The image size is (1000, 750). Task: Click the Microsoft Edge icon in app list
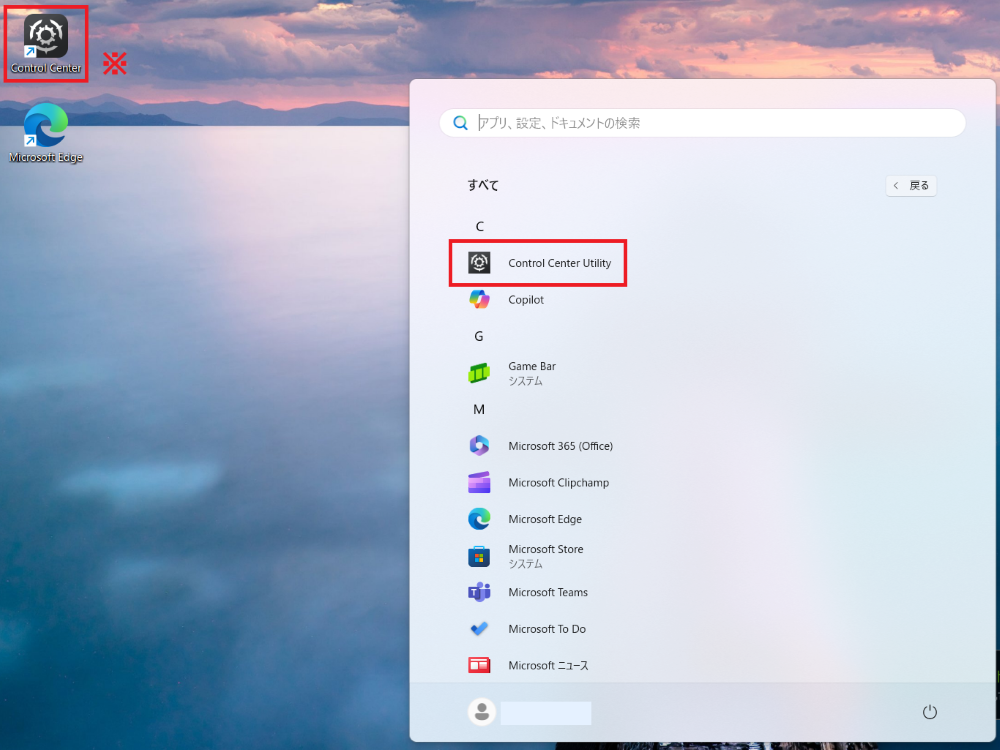tap(479, 518)
